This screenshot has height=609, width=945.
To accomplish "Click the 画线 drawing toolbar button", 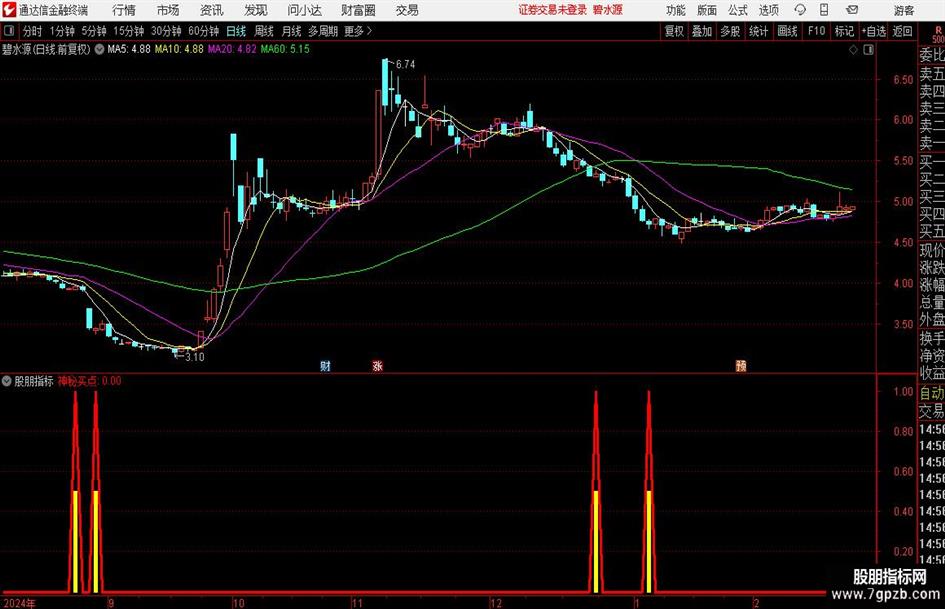I will (787, 31).
